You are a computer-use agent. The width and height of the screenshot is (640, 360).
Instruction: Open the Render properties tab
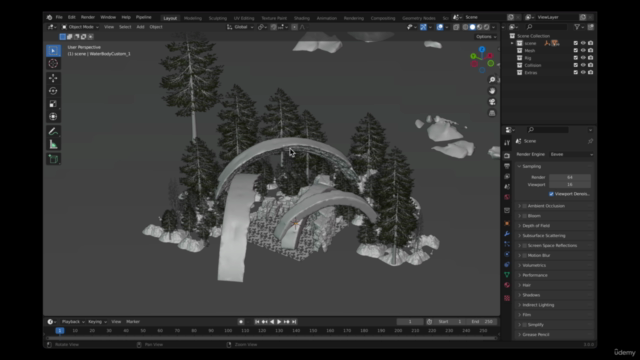(507, 156)
